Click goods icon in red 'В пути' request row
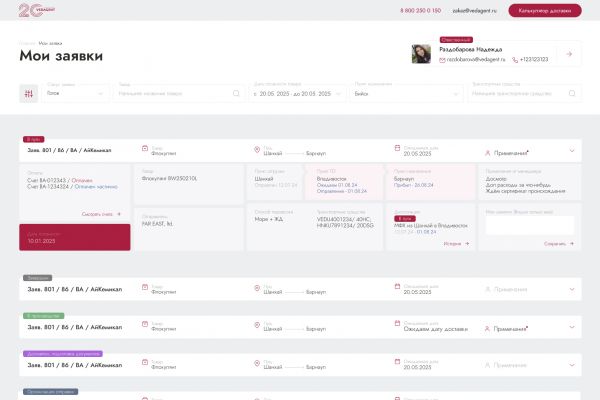The height and width of the screenshot is (400, 600). coord(145,148)
